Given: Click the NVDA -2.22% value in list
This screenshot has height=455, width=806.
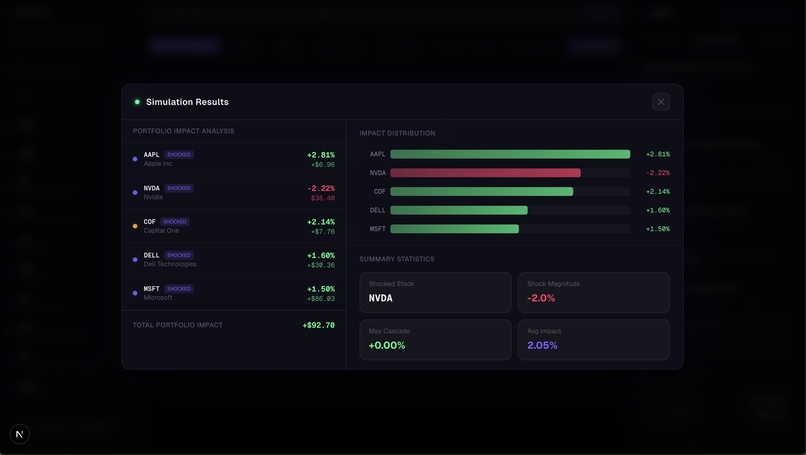Looking at the screenshot, I should point(321,188).
